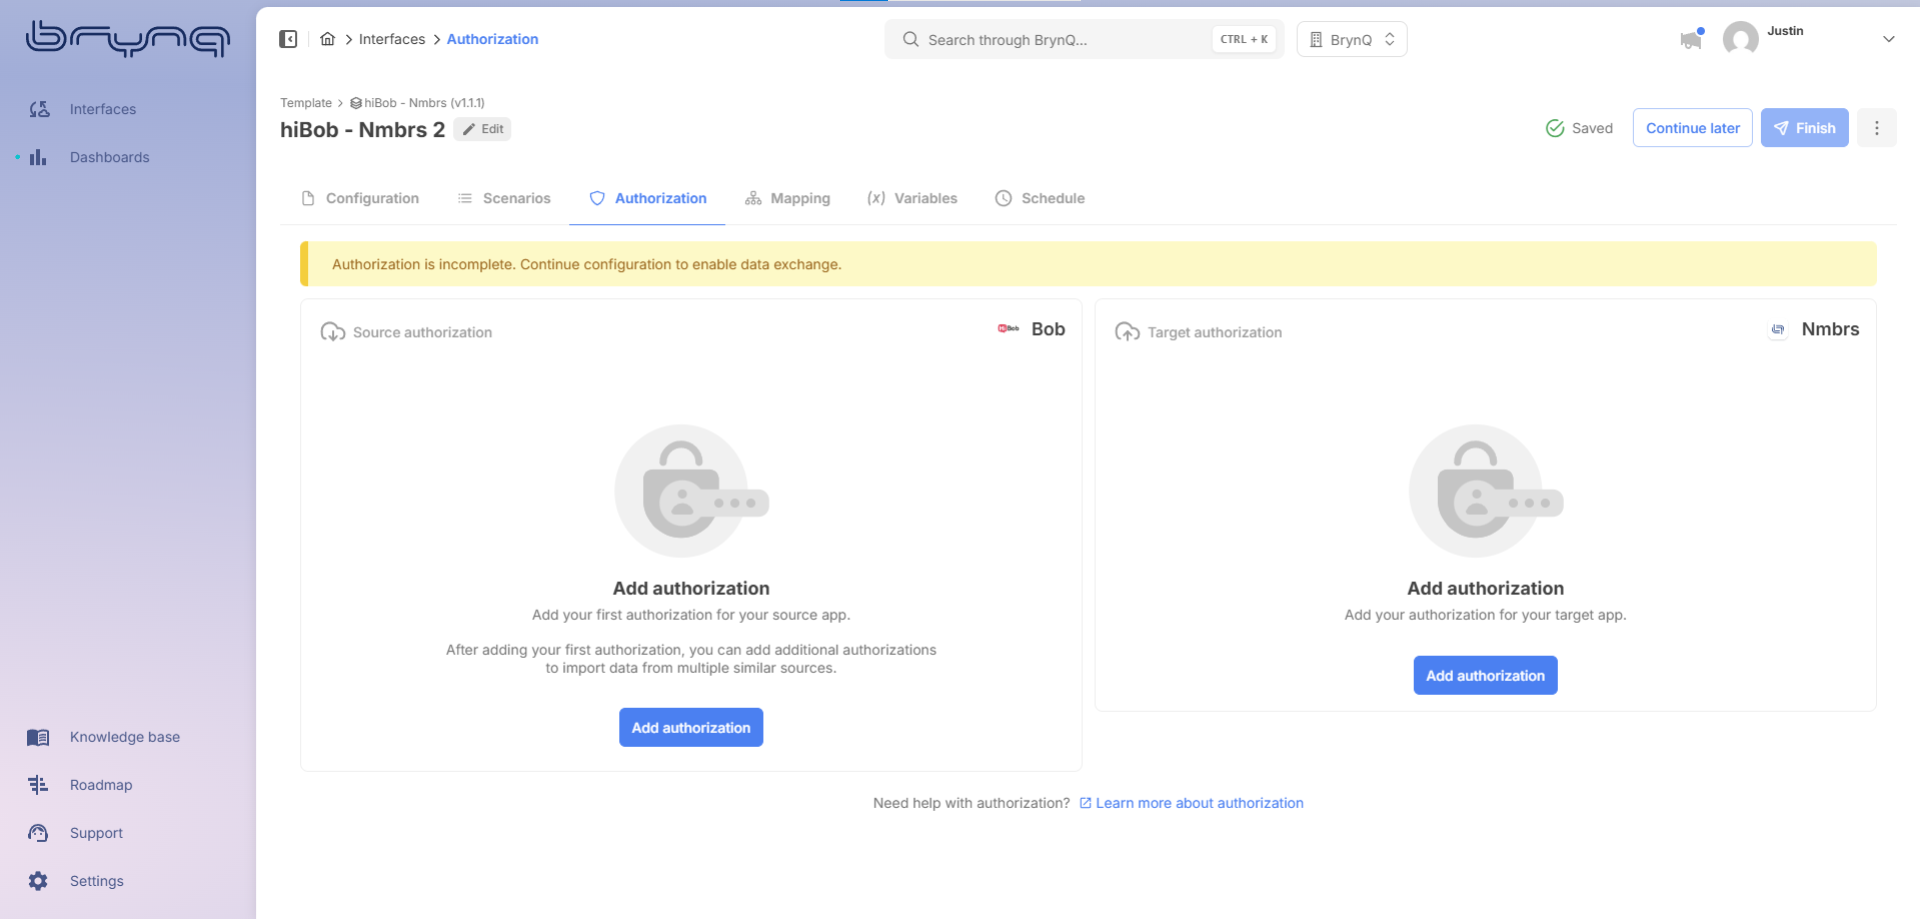This screenshot has width=1920, height=919.
Task: Open the announcements megaphone icon
Action: point(1691,39)
